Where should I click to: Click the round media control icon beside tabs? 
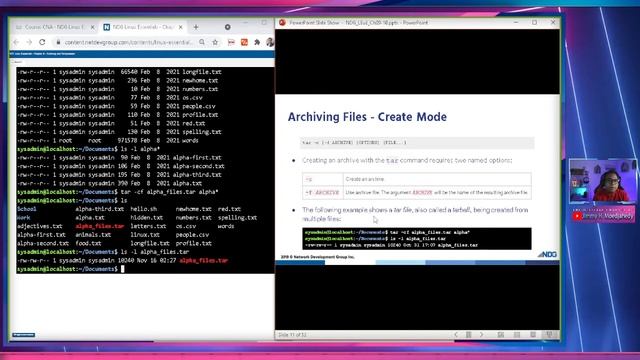[227, 27]
